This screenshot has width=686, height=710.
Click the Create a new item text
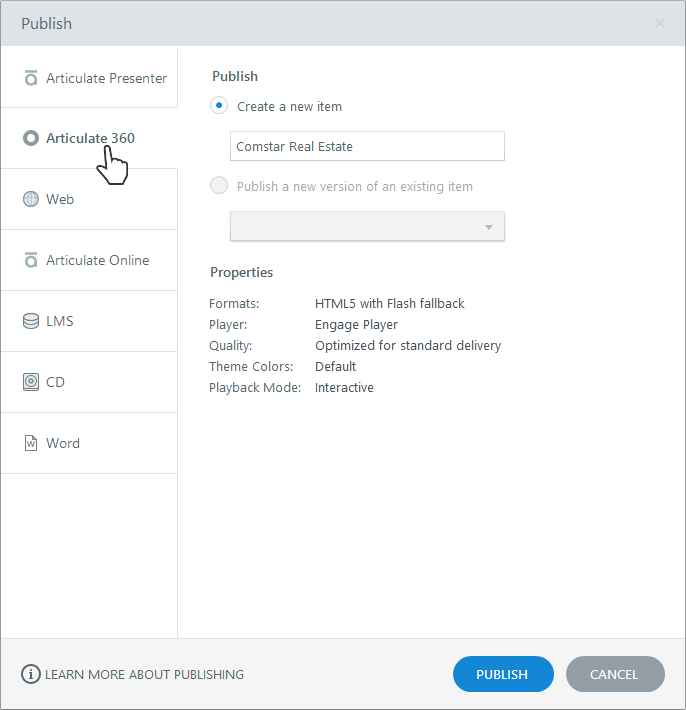(289, 106)
